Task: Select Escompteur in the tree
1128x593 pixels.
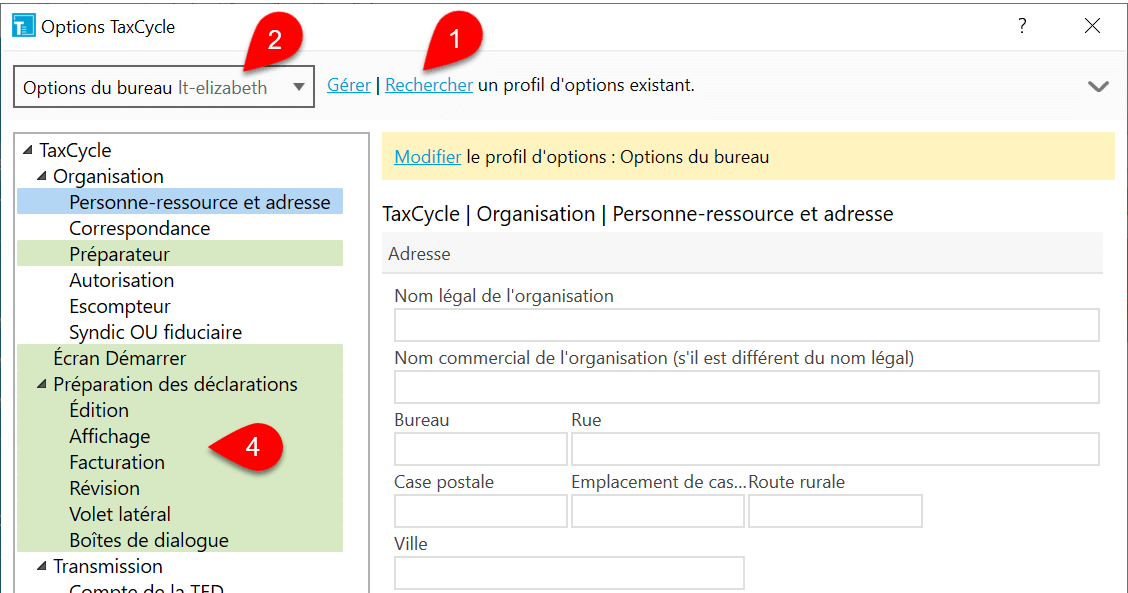Action: [119, 306]
